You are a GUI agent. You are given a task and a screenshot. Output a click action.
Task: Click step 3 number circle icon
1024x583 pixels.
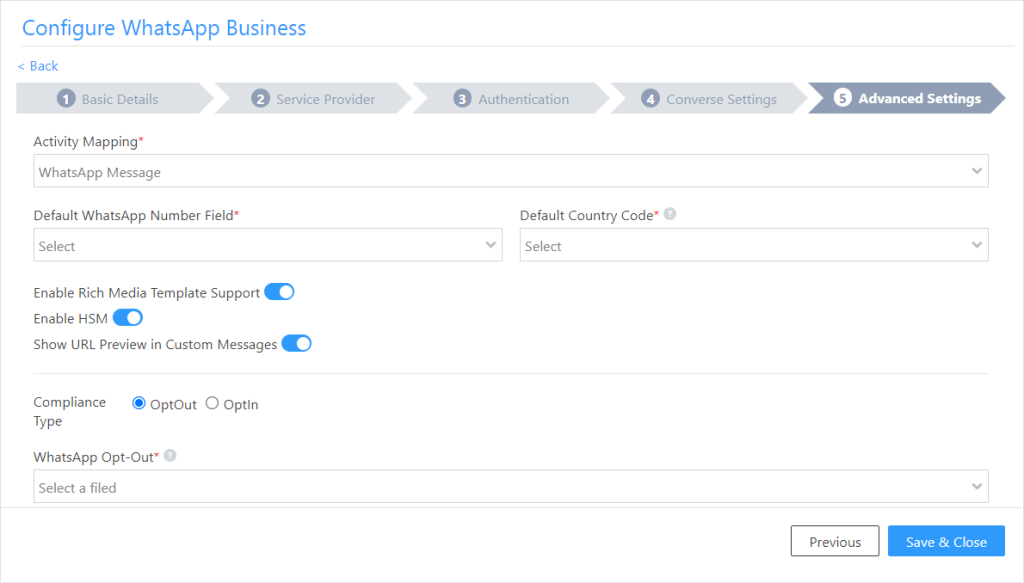point(462,99)
